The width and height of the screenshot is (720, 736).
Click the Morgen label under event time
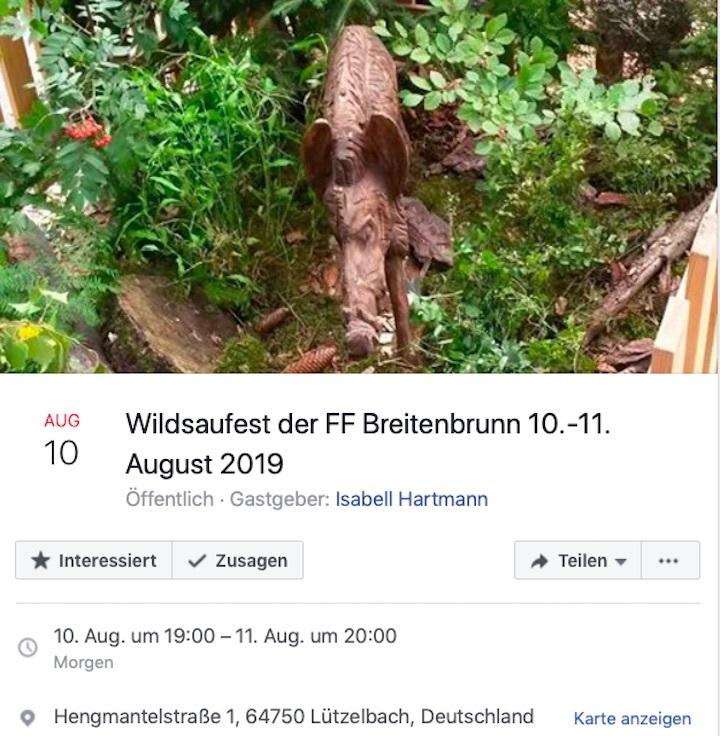84,662
